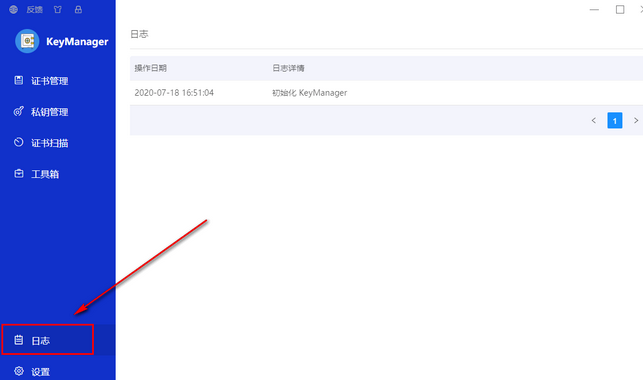This screenshot has height=380, width=643.
Task: Click the 工具箱 toolbox icon
Action: click(19, 173)
